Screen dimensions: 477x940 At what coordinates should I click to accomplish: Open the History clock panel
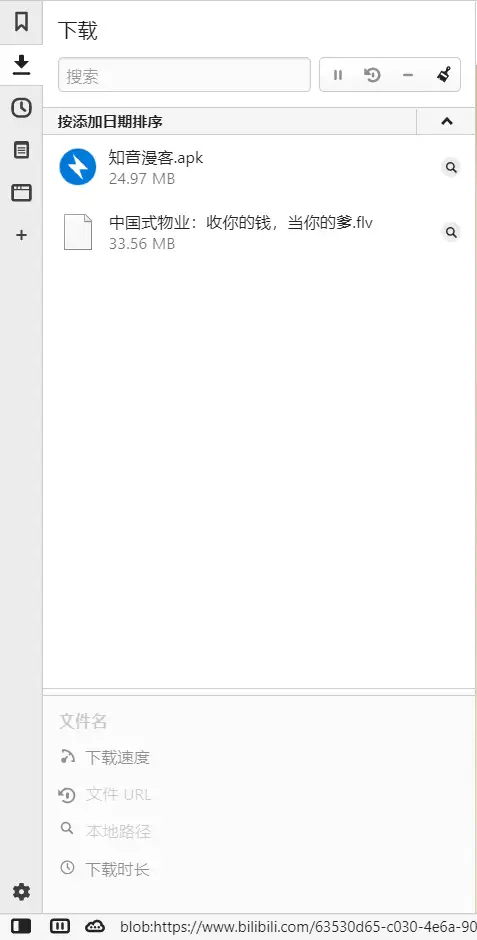21,108
